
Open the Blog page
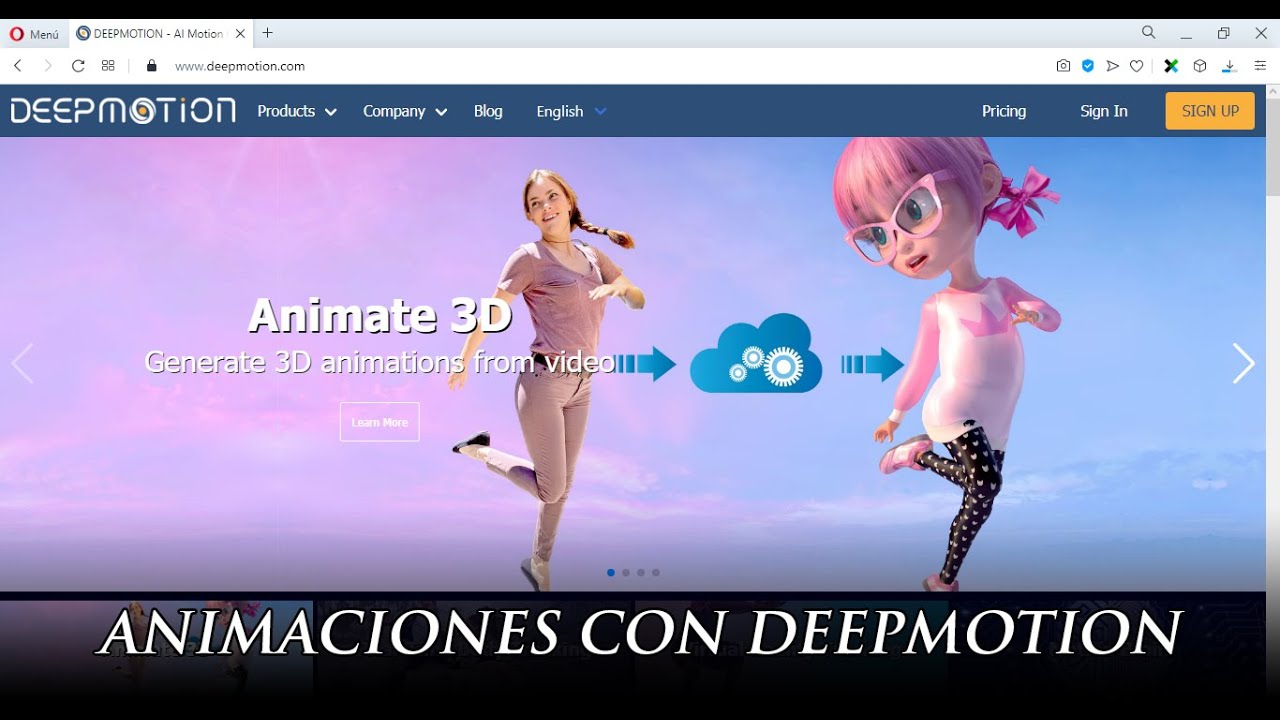tap(488, 111)
